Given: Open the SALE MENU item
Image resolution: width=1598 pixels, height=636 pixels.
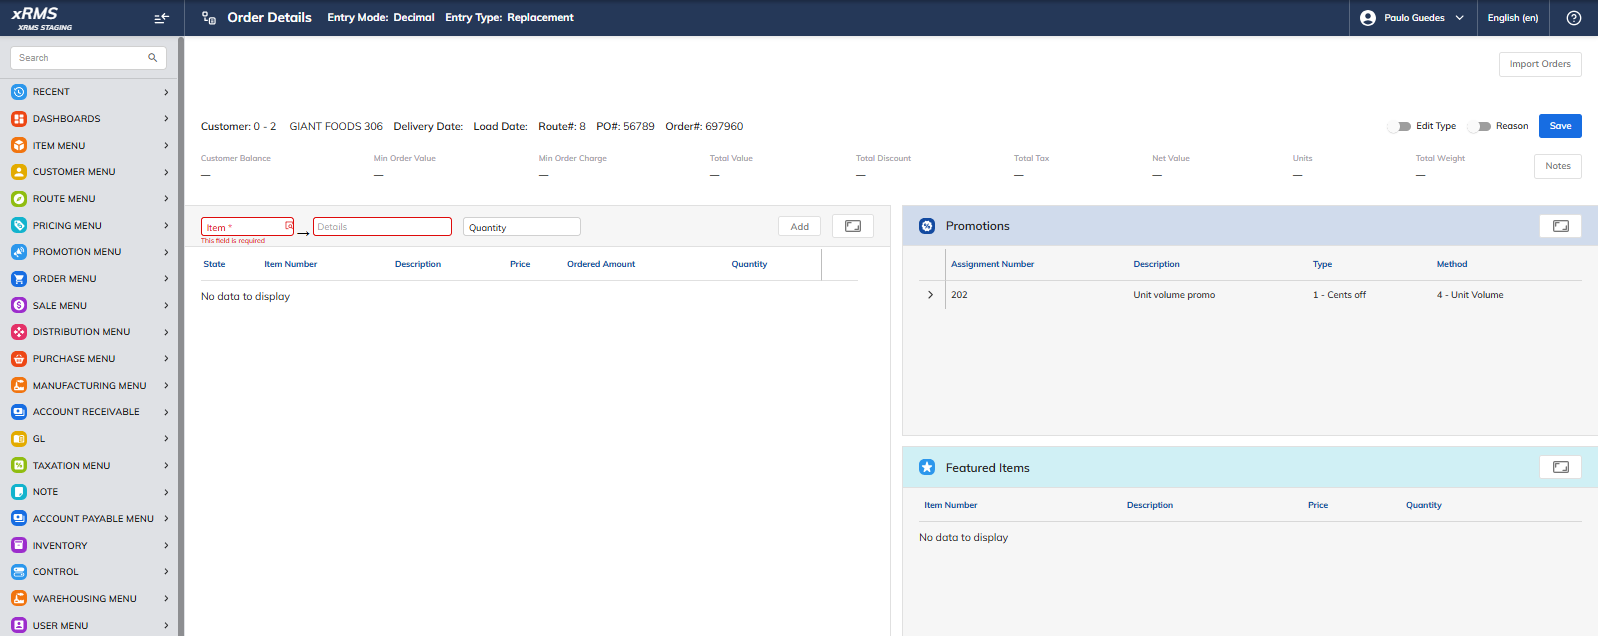Looking at the screenshot, I should [x=90, y=306].
